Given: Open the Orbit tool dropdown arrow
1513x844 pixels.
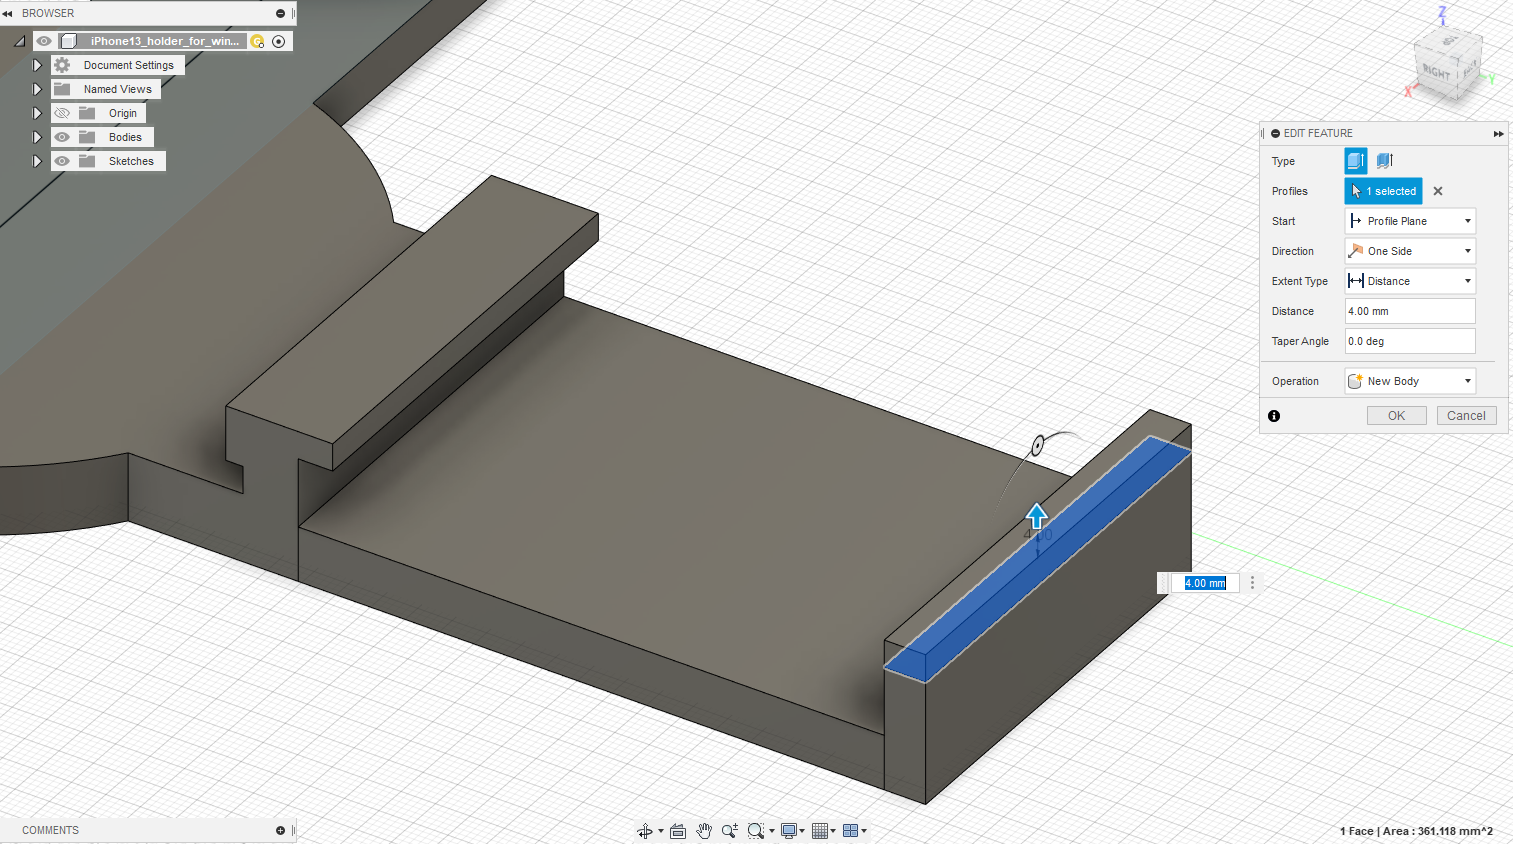Looking at the screenshot, I should pos(661,831).
